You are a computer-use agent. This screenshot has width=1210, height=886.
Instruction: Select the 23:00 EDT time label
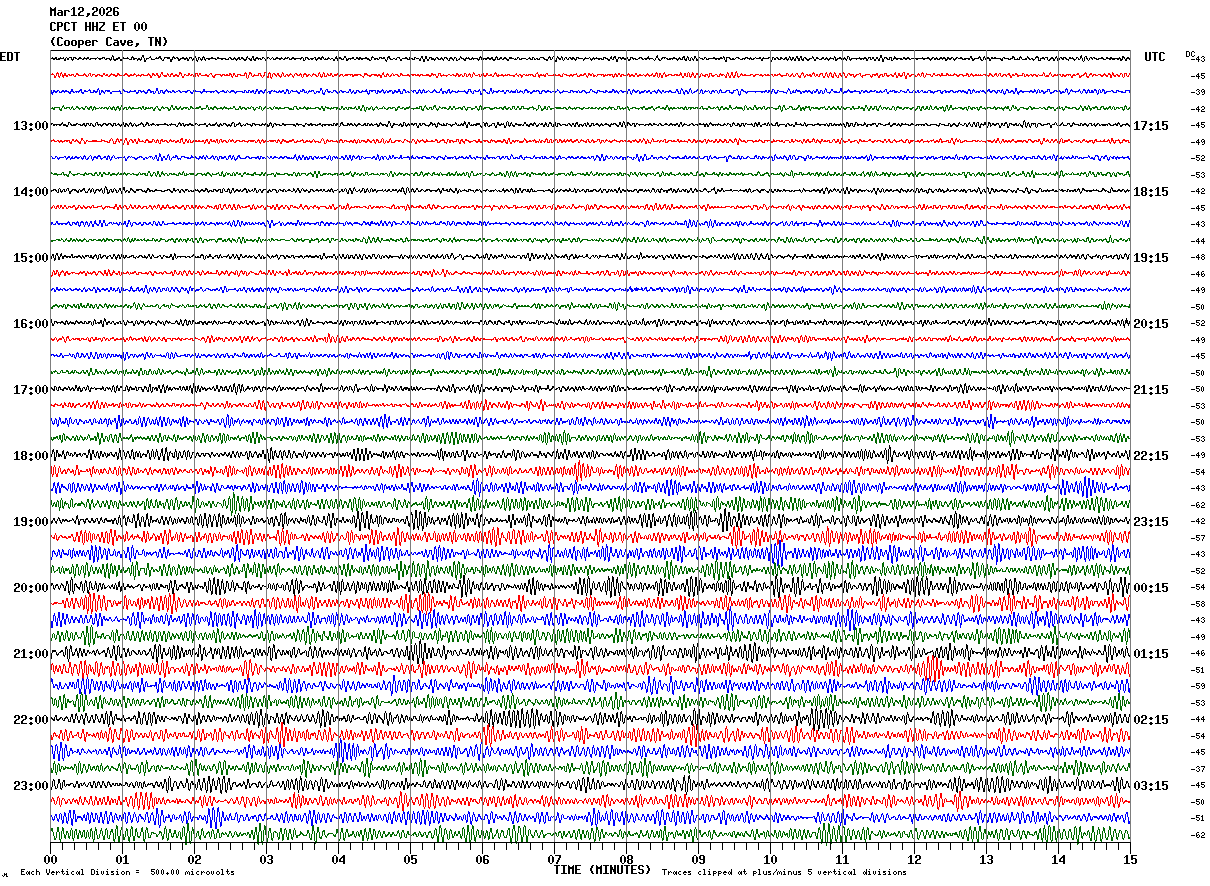[30, 786]
